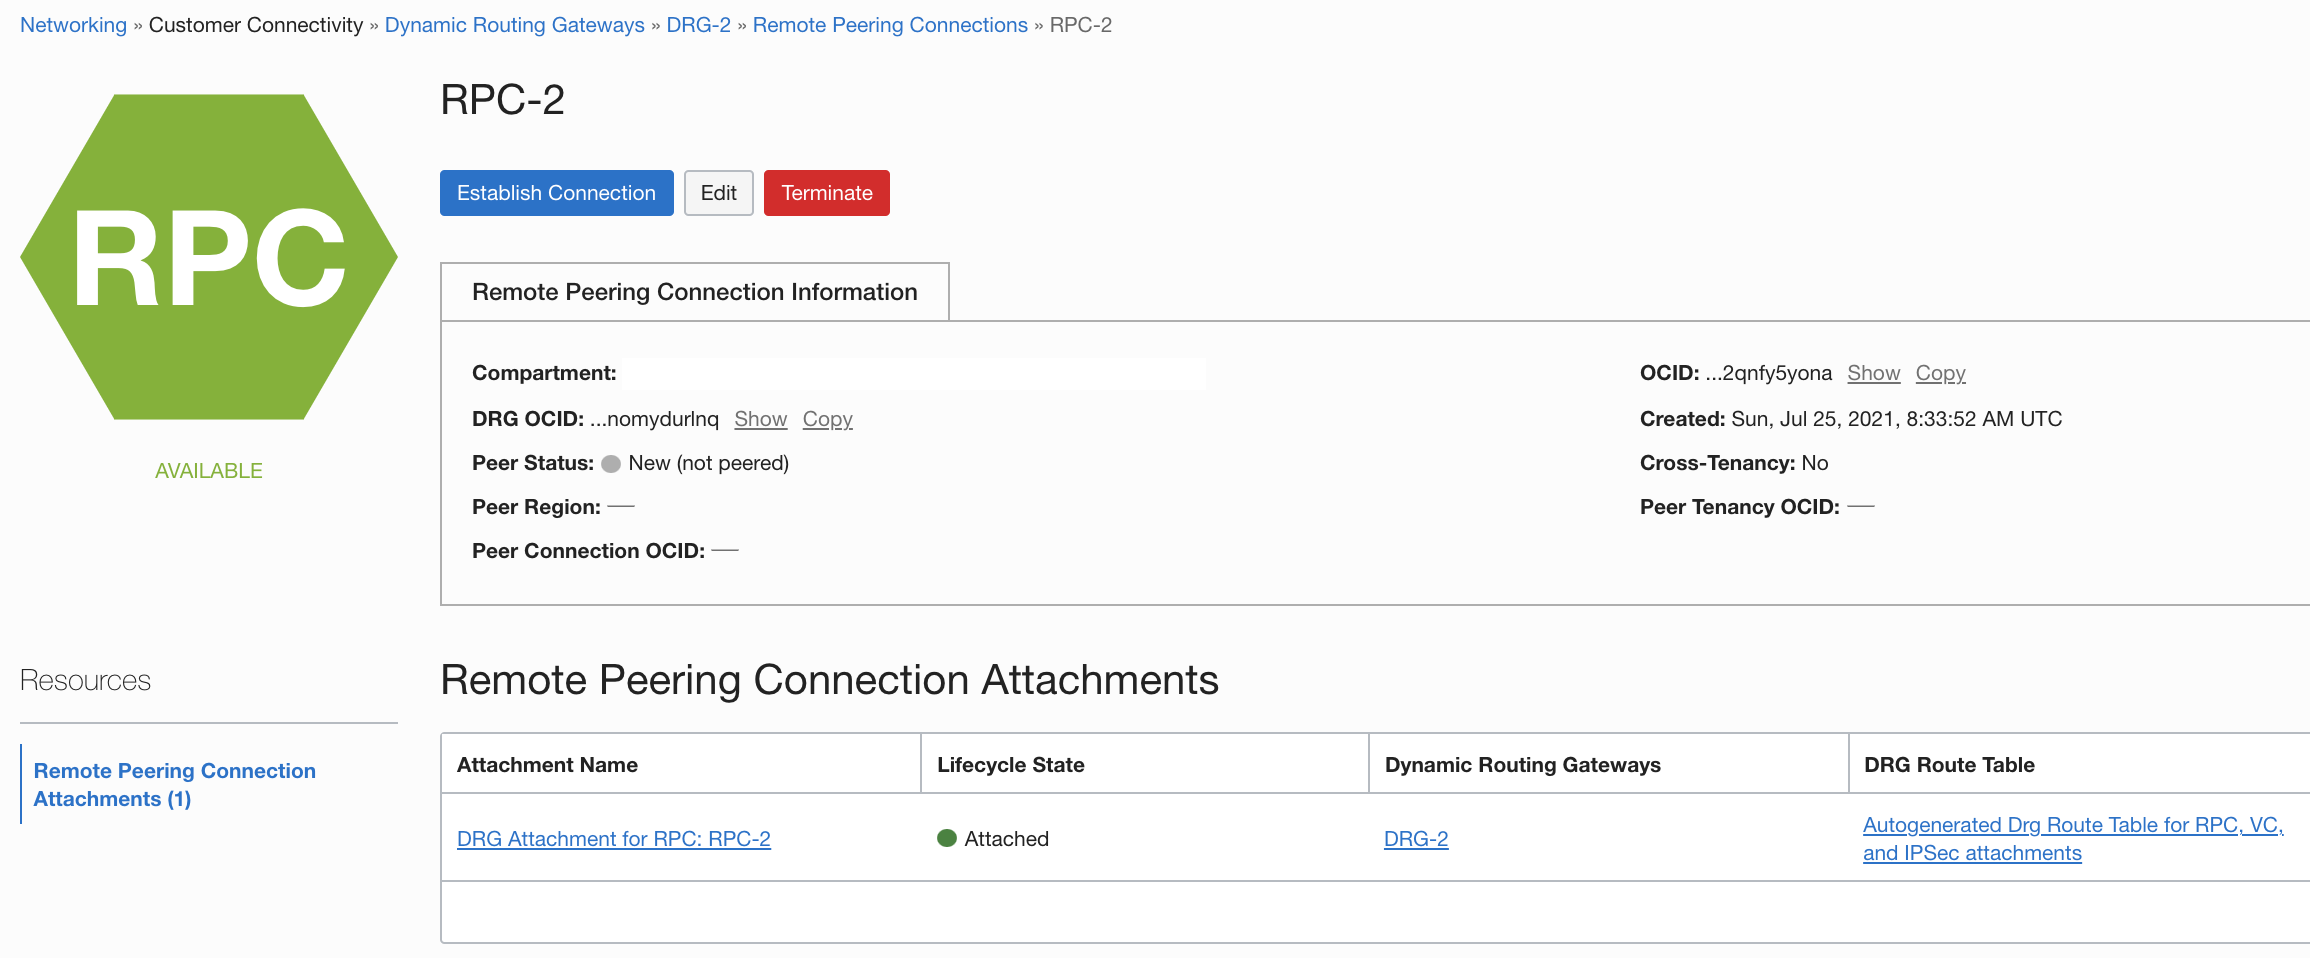
Task: Terminate the RPC-2 connection
Action: pos(826,192)
